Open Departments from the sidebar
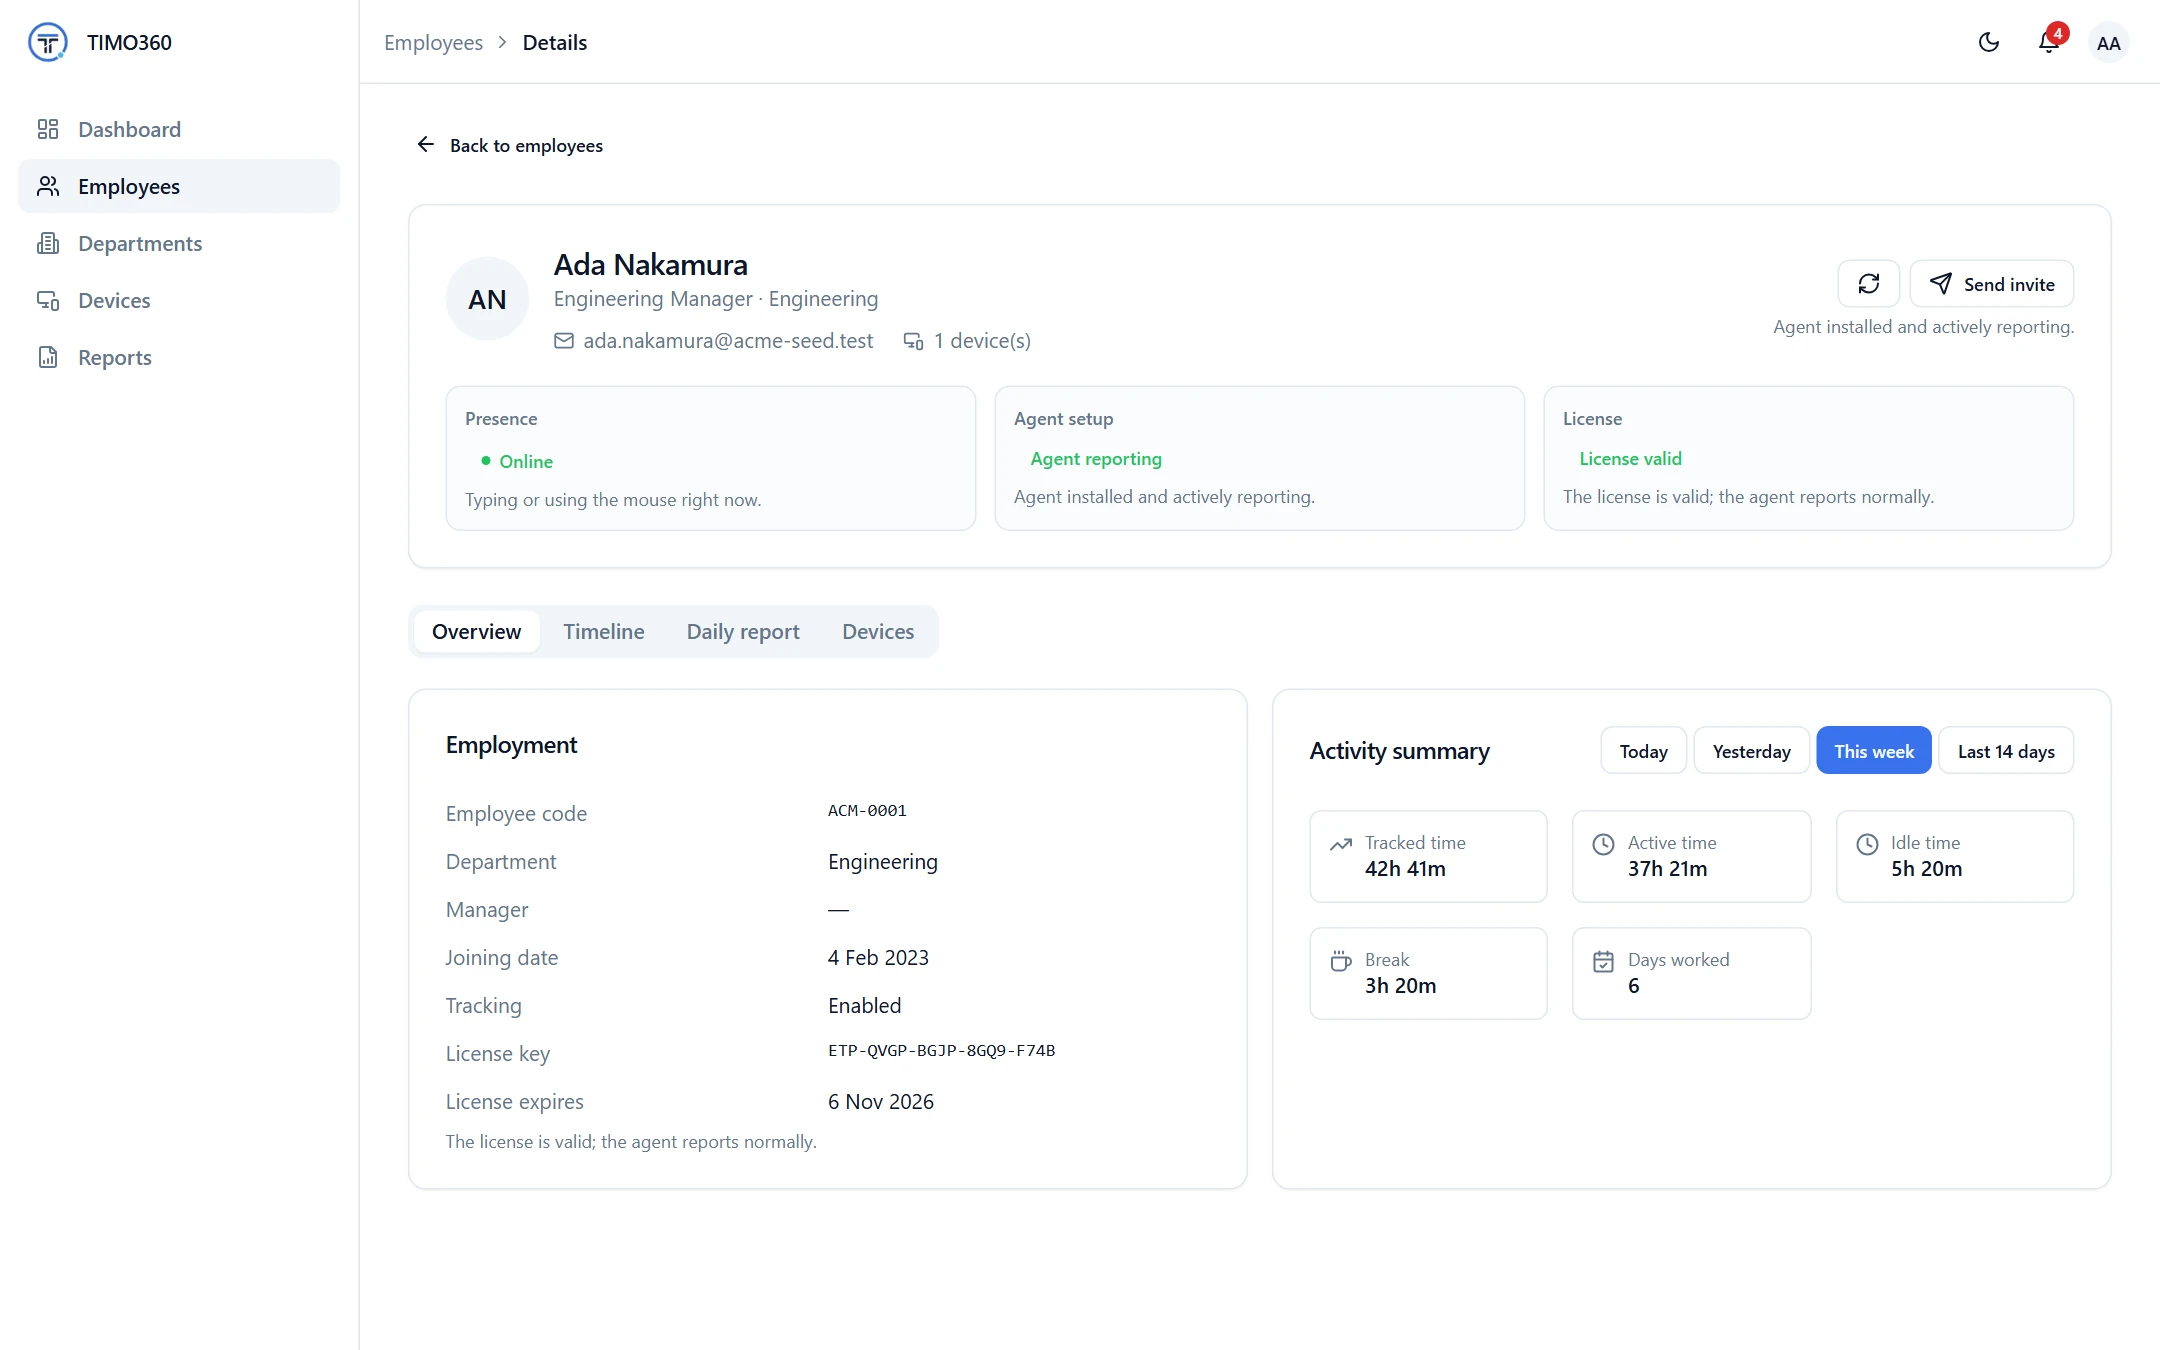Image resolution: width=2160 pixels, height=1350 pixels. click(x=179, y=243)
